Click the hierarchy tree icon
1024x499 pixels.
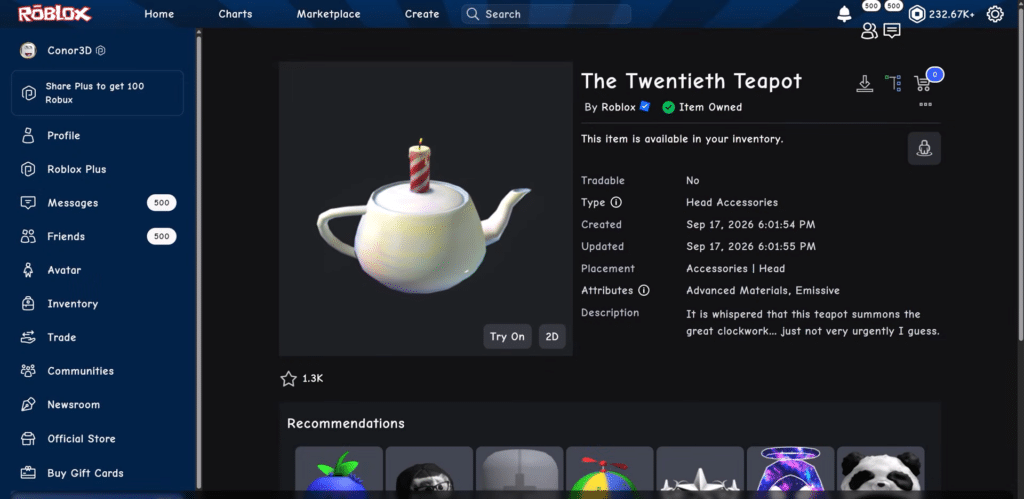(893, 83)
